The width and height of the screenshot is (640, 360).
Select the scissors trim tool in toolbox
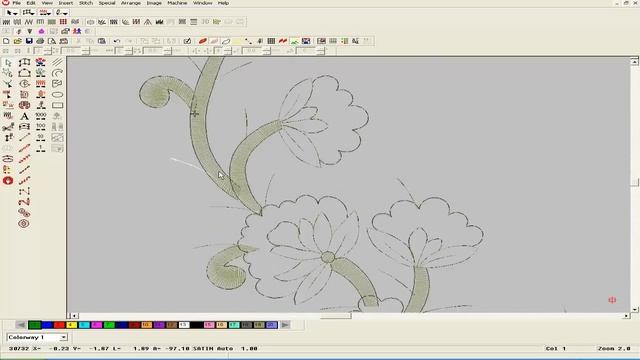[8, 127]
